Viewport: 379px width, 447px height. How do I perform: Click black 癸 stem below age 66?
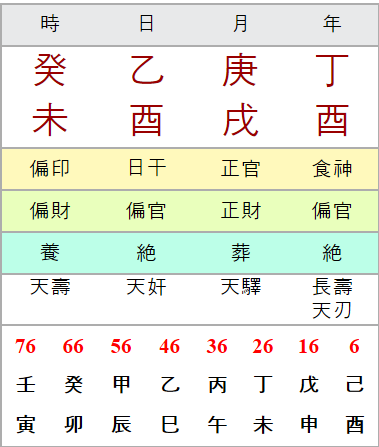(x=74, y=384)
